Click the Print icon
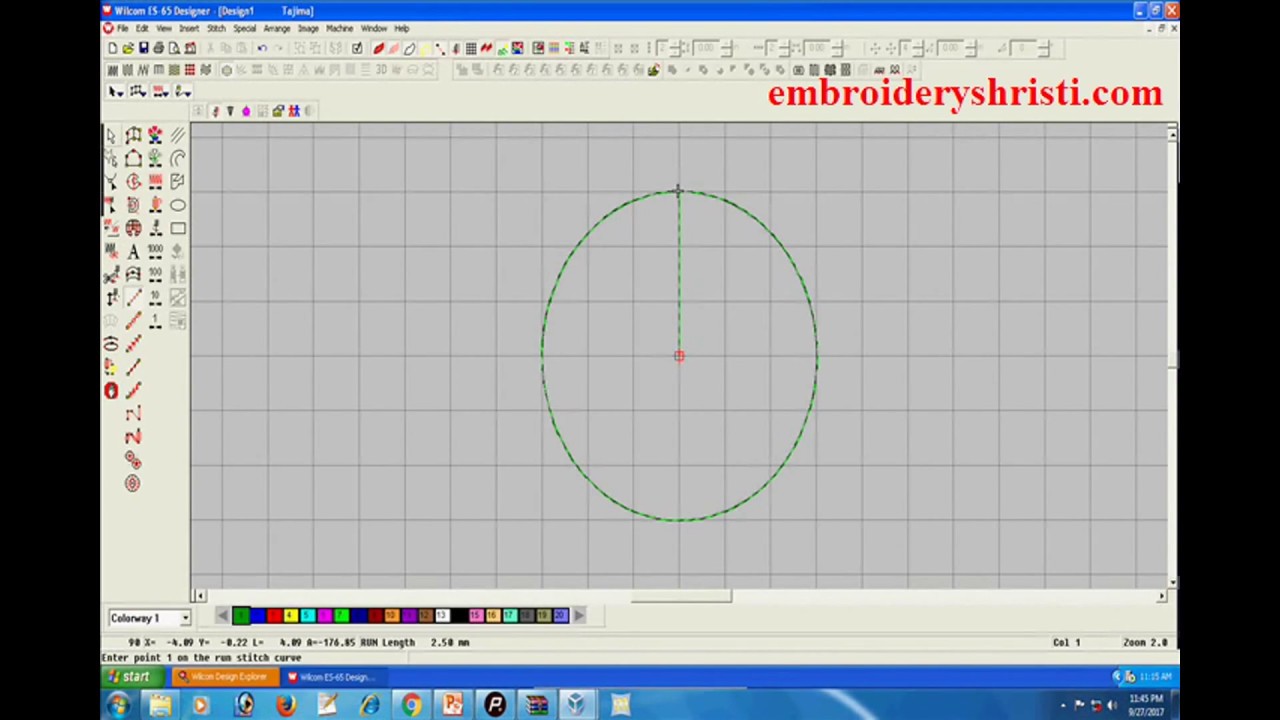 point(159,48)
